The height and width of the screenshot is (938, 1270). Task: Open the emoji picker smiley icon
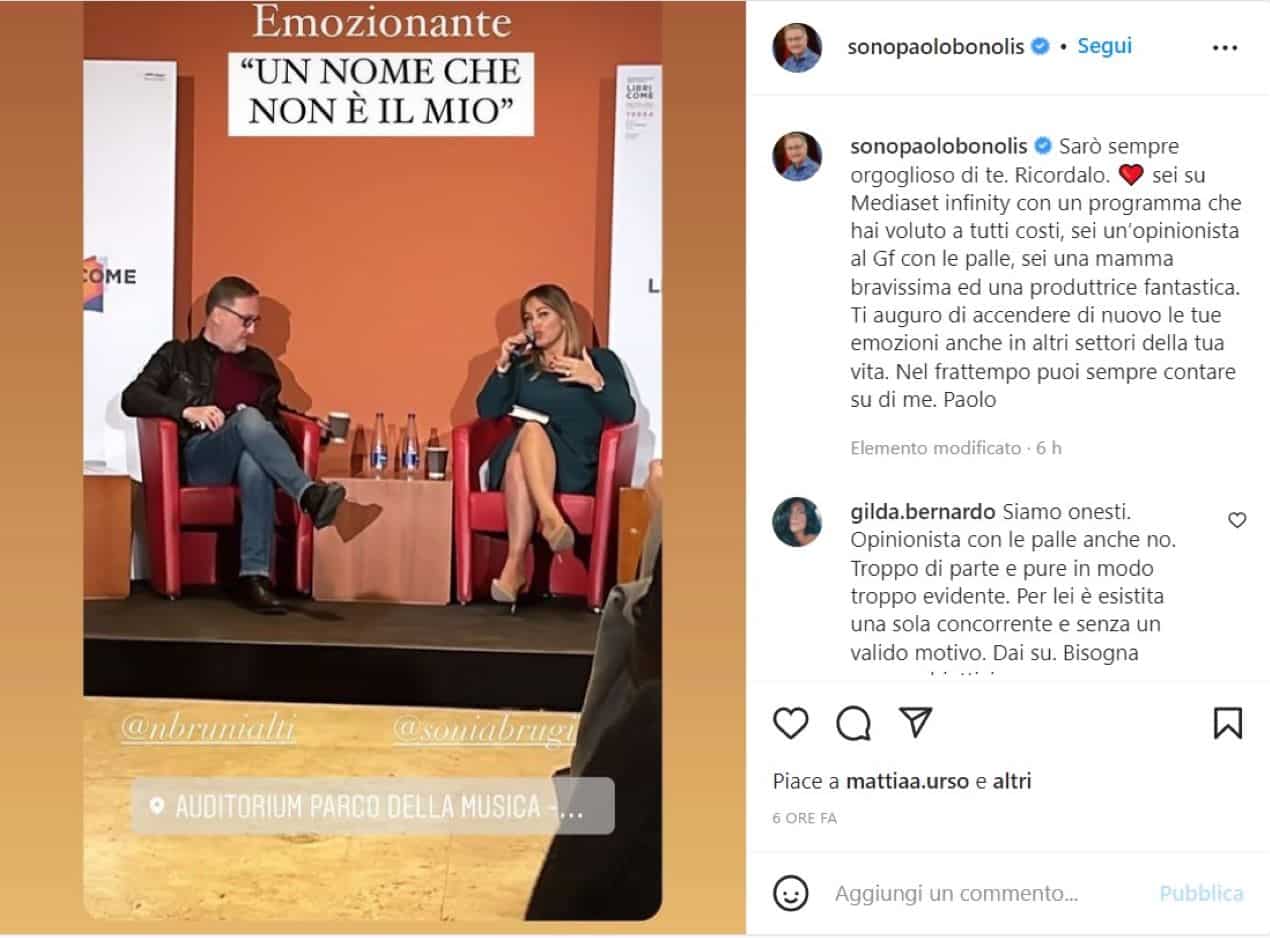click(x=791, y=893)
